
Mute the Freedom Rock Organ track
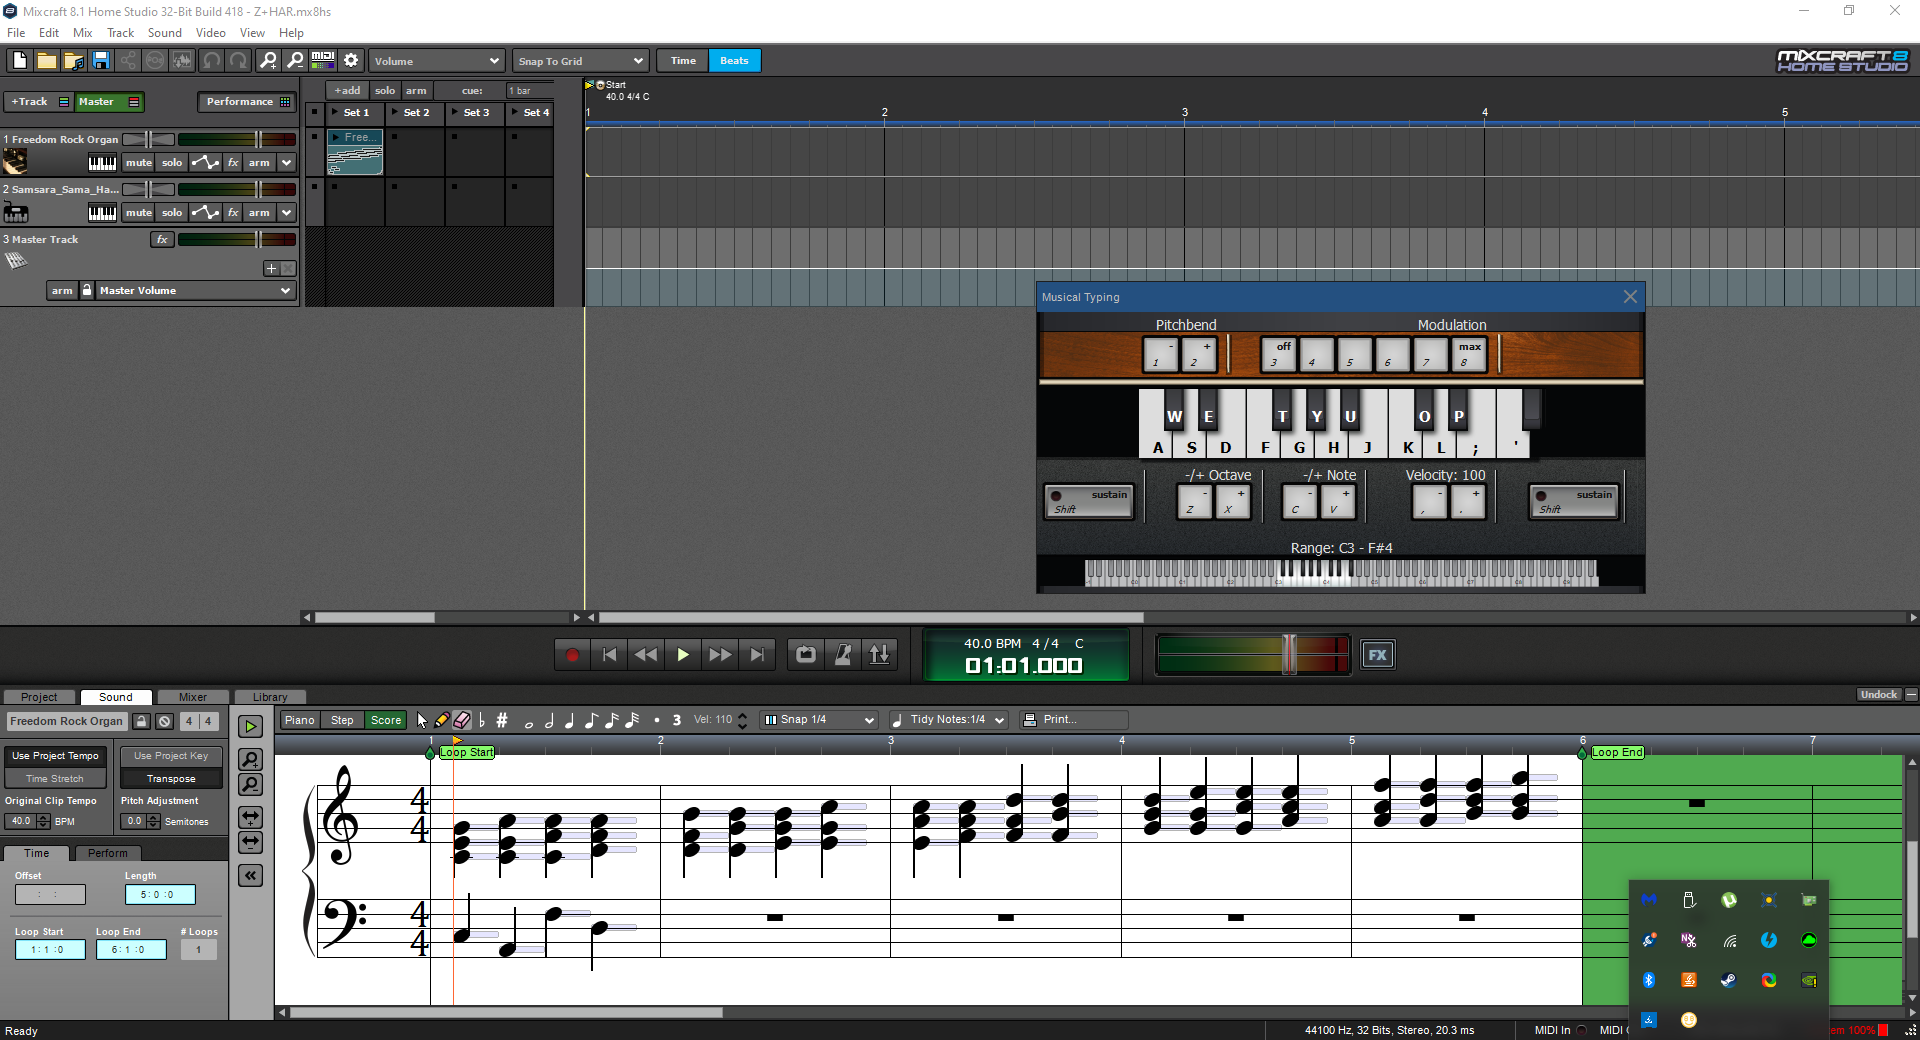(139, 163)
